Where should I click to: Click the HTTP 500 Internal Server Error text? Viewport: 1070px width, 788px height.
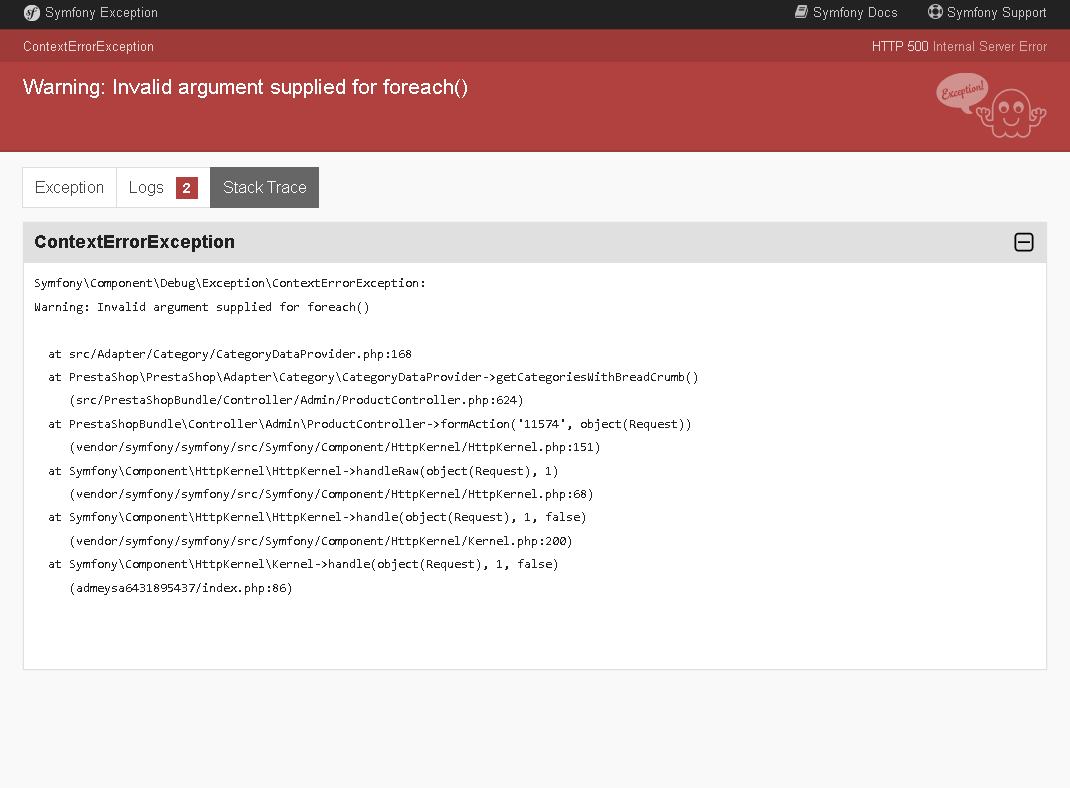pyautogui.click(x=959, y=46)
